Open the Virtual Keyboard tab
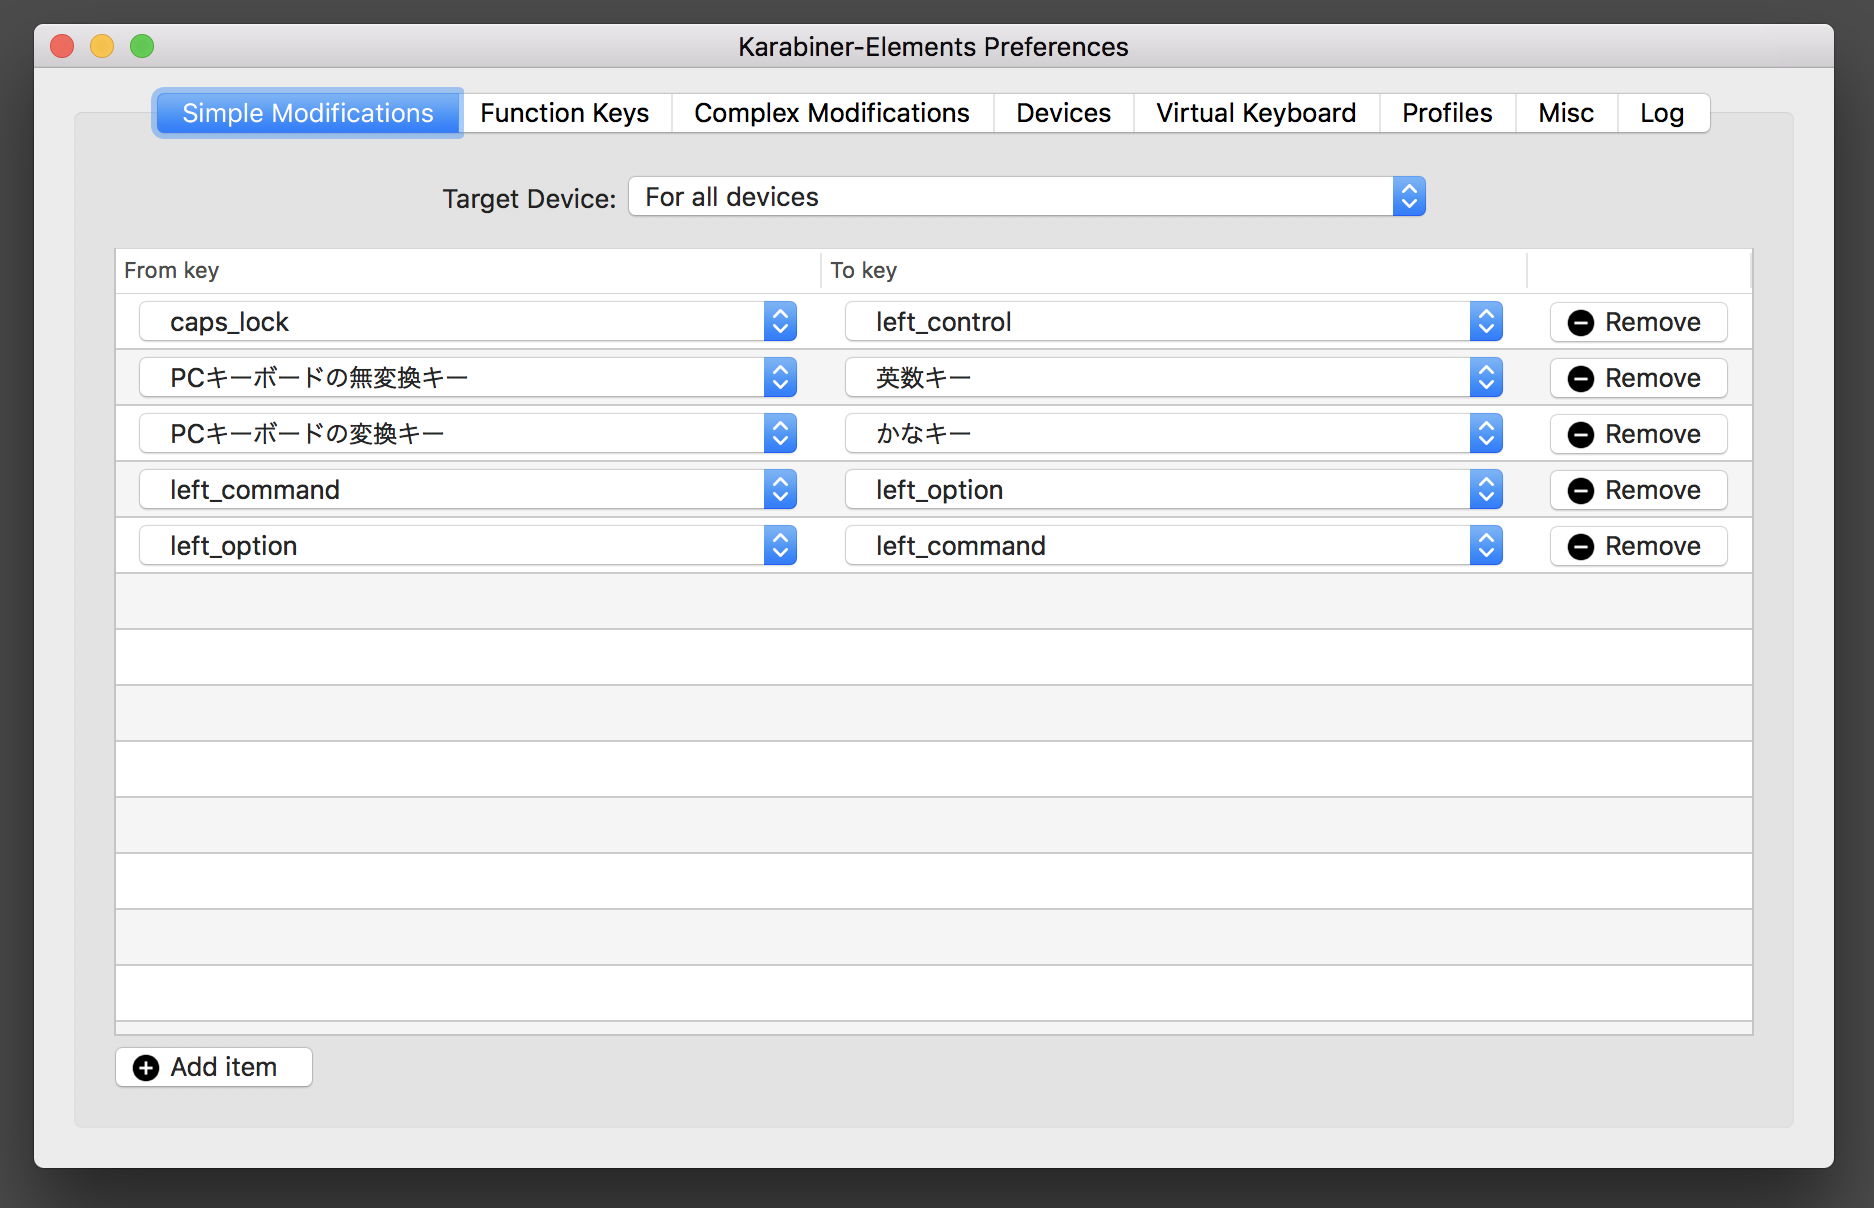This screenshot has height=1208, width=1874. tap(1254, 113)
